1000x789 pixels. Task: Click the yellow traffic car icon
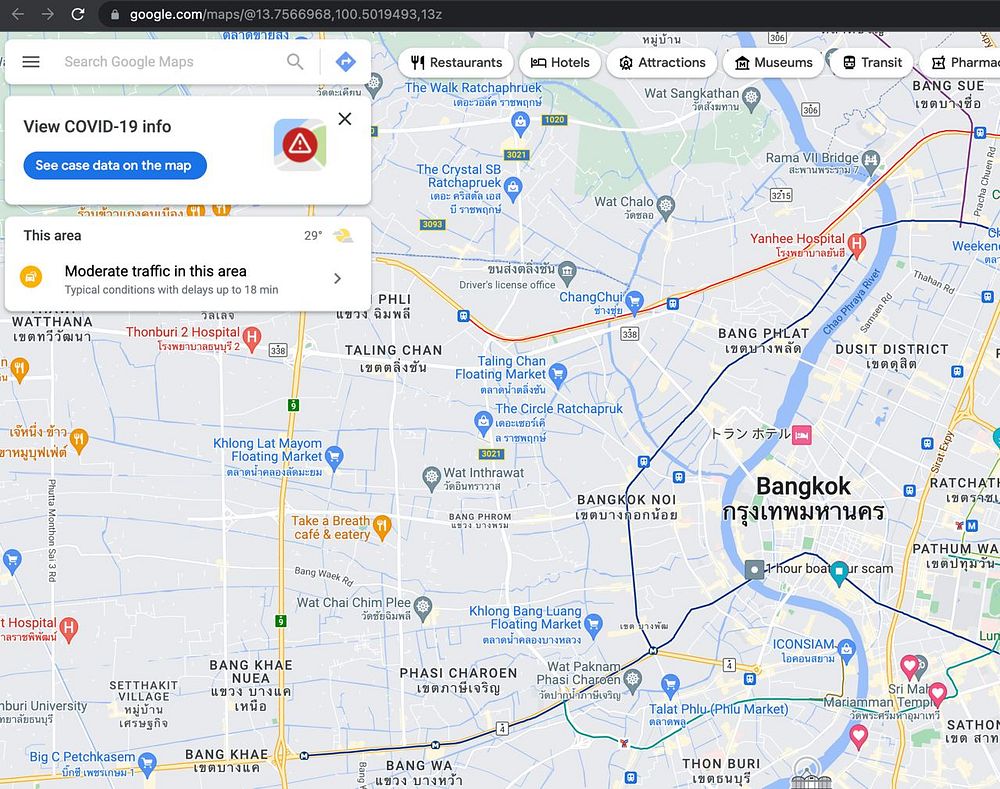[x=30, y=277]
